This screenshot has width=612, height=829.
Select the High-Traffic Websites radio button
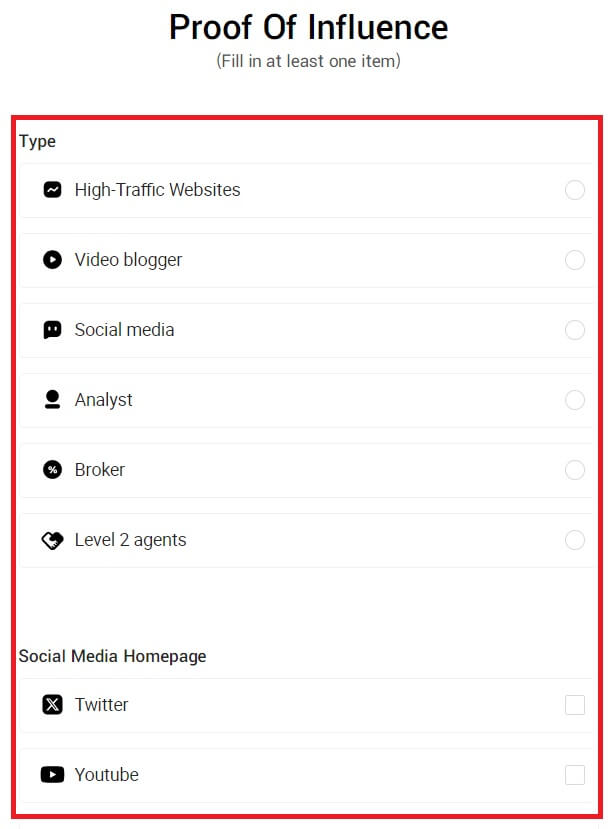point(575,190)
